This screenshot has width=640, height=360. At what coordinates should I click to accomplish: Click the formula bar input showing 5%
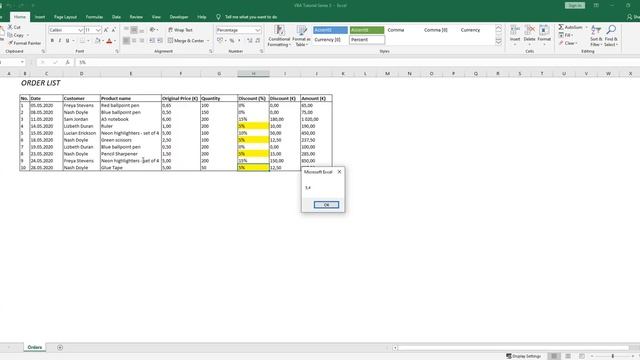click(x=357, y=62)
